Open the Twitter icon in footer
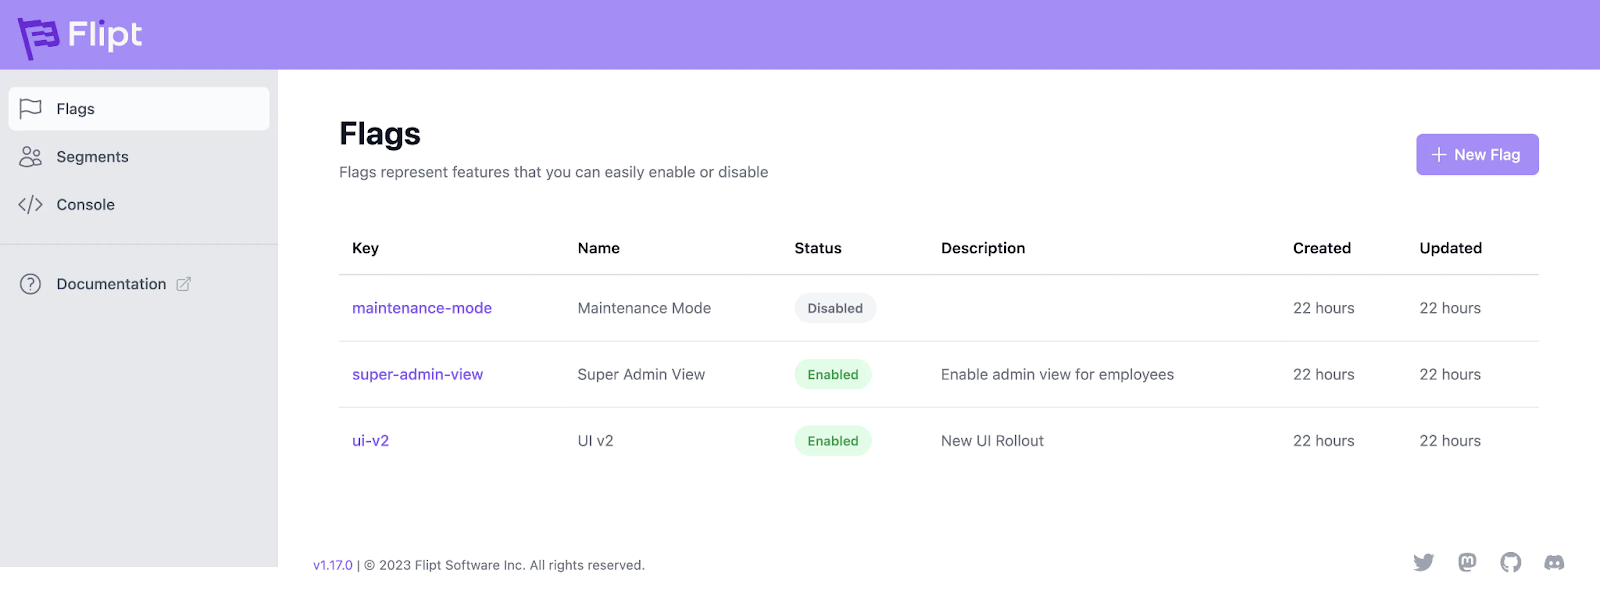The width and height of the screenshot is (1600, 595). [x=1423, y=562]
